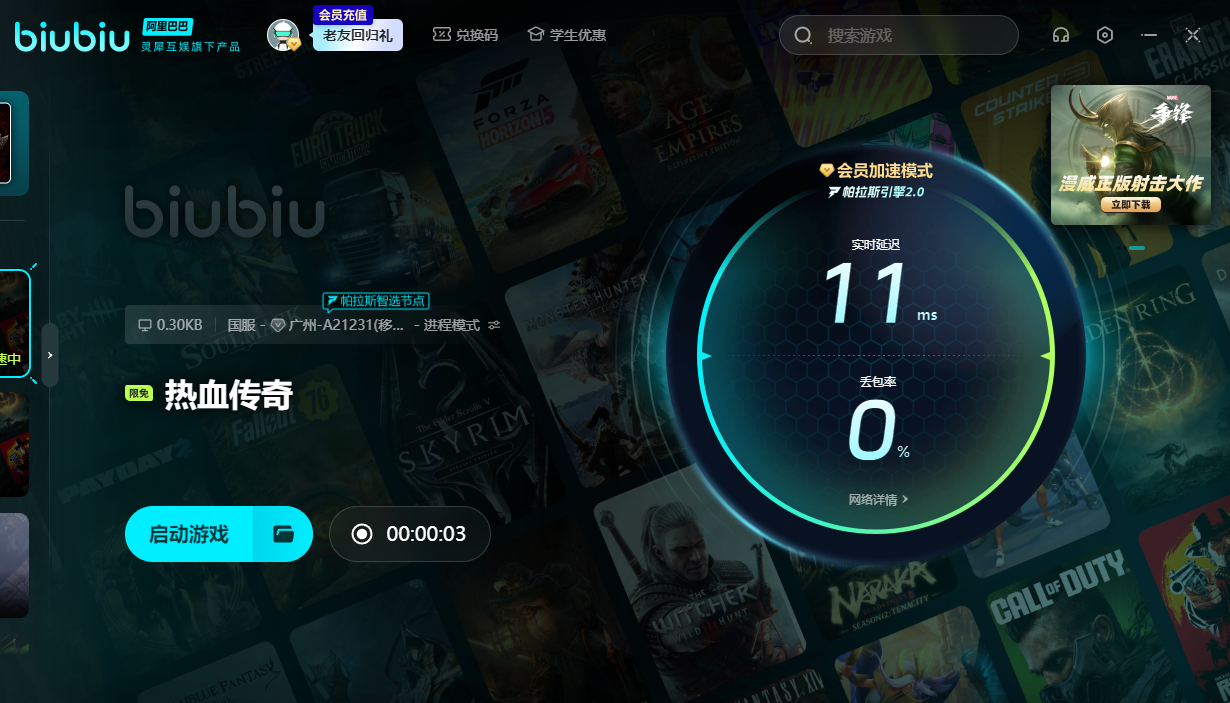The height and width of the screenshot is (703, 1230).
Task: Open customer support via the headphone icon
Action: click(1061, 35)
